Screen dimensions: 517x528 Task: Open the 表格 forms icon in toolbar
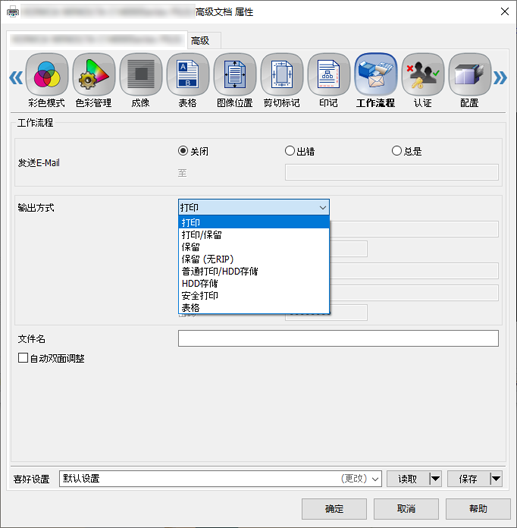tap(188, 75)
